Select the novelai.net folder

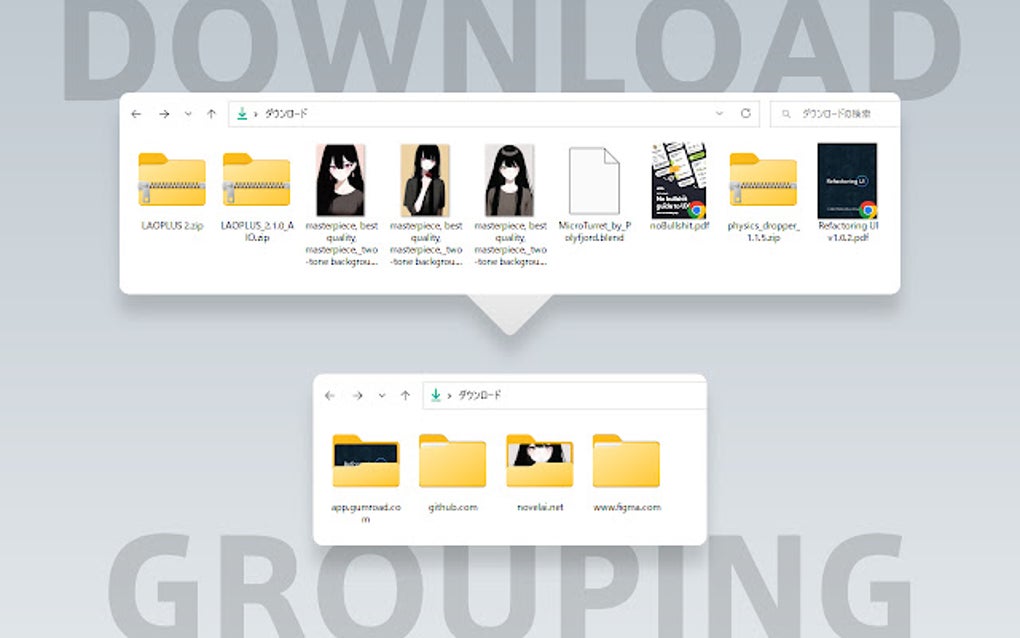(x=539, y=461)
